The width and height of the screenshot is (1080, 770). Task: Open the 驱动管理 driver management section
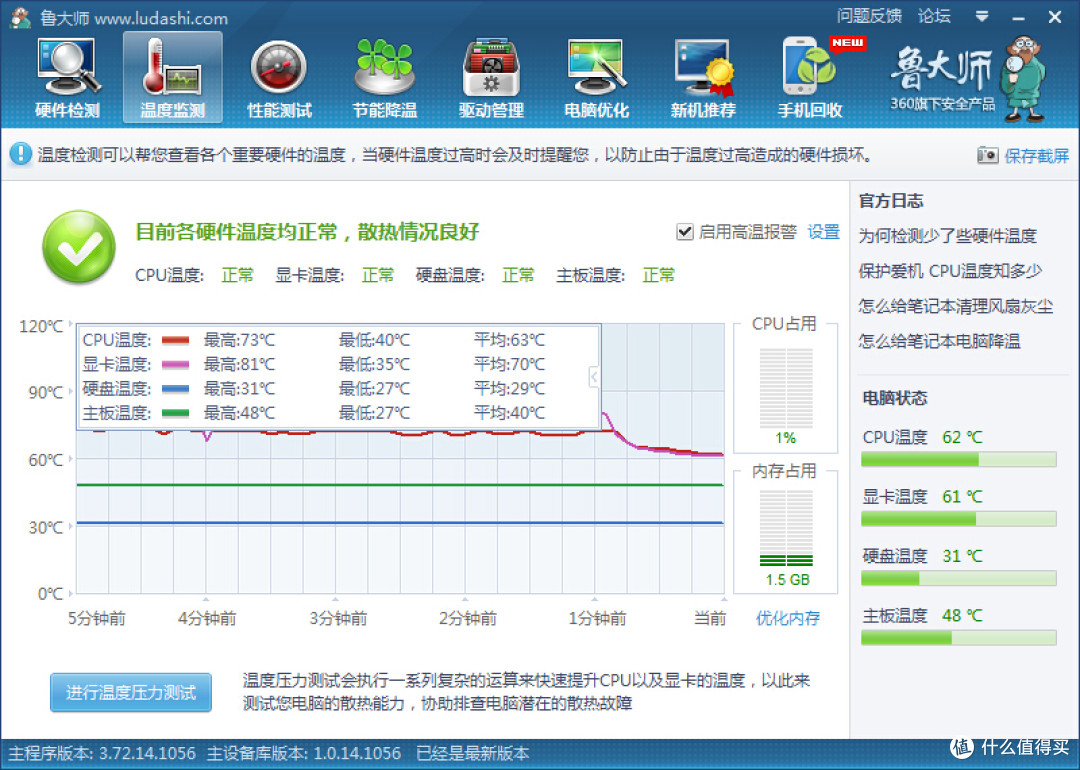tap(491, 79)
